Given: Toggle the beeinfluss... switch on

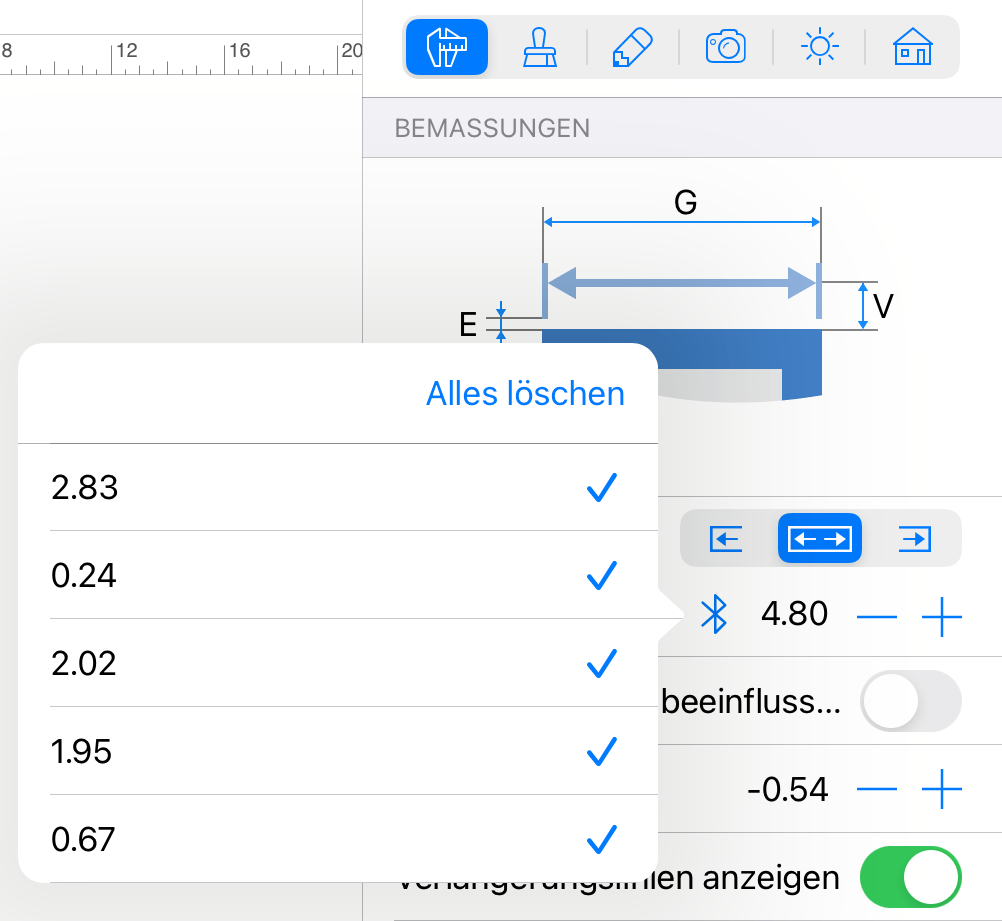Looking at the screenshot, I should (x=910, y=701).
